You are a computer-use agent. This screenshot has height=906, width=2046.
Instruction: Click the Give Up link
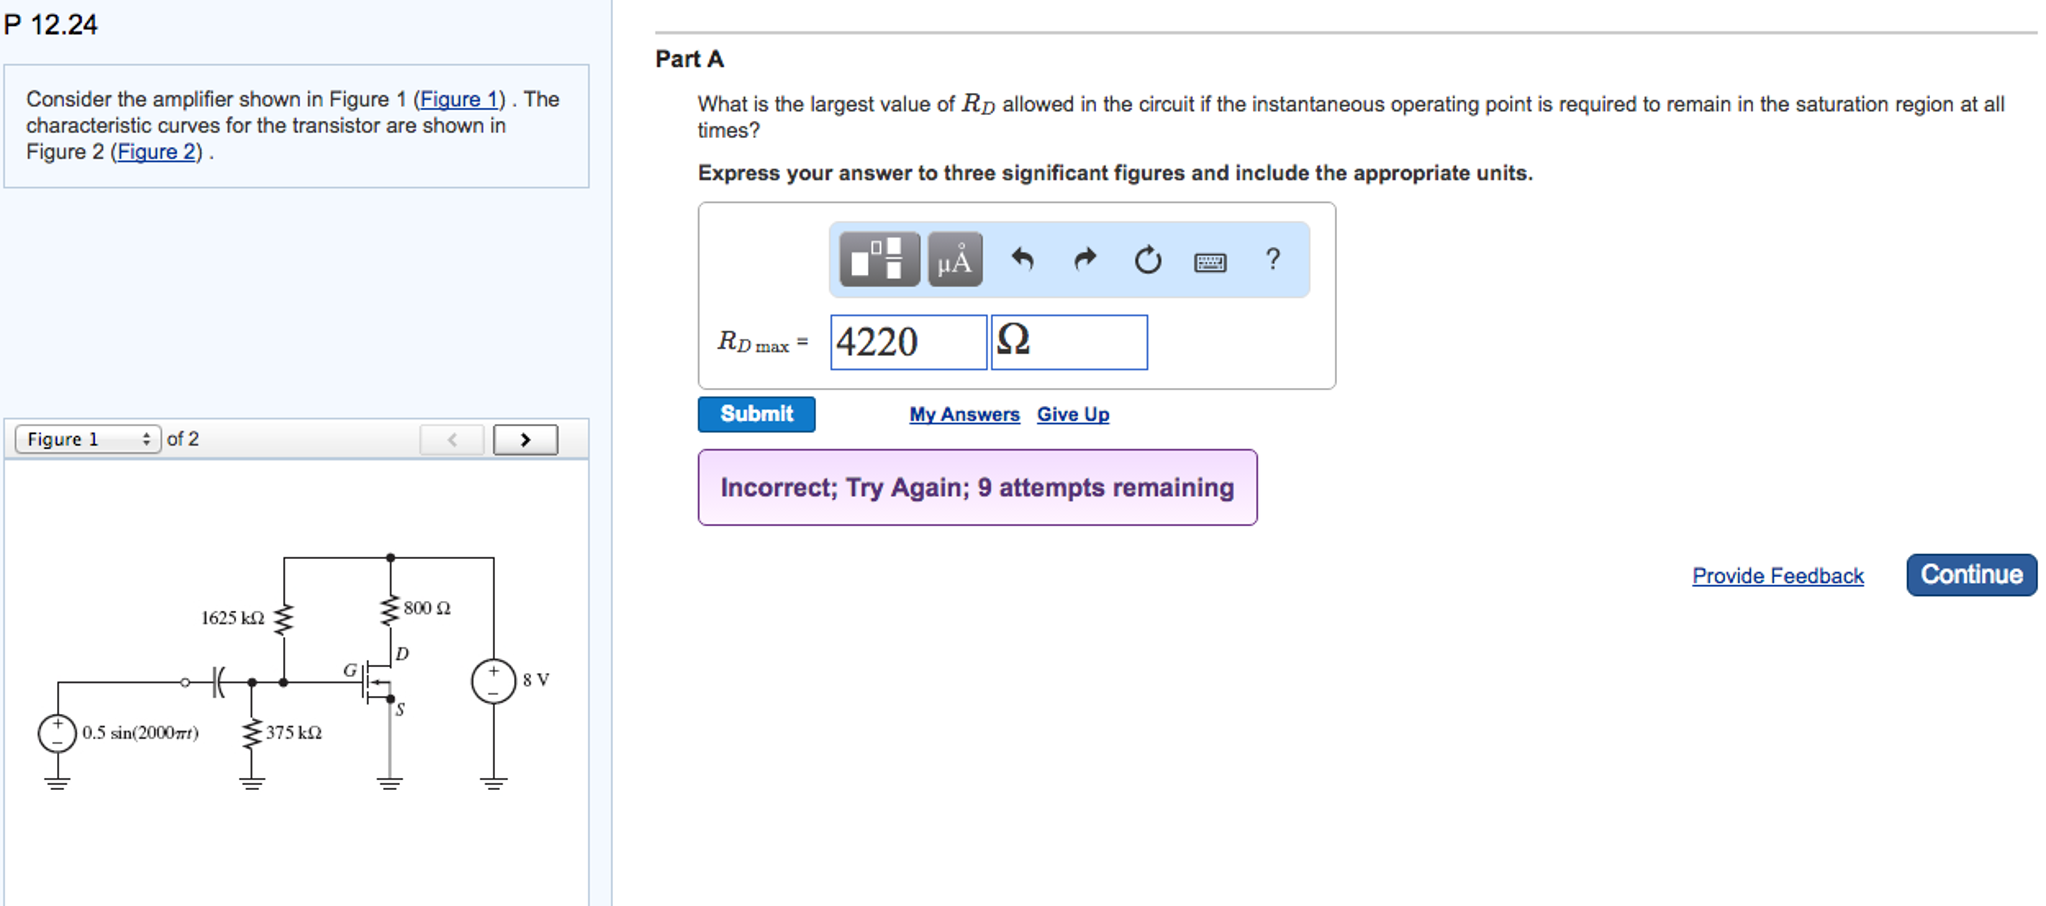(1073, 414)
